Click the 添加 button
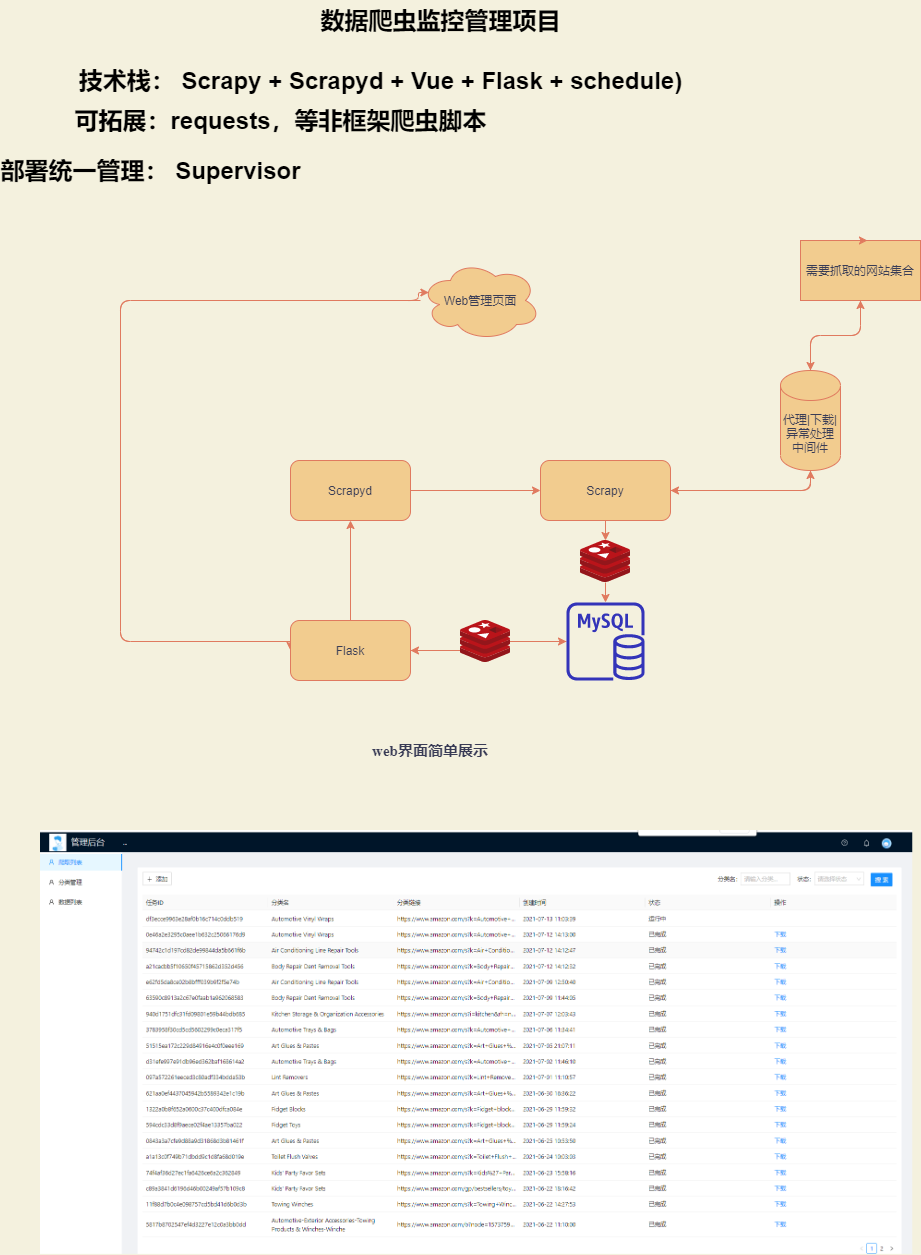921x1255 pixels. (x=158, y=879)
